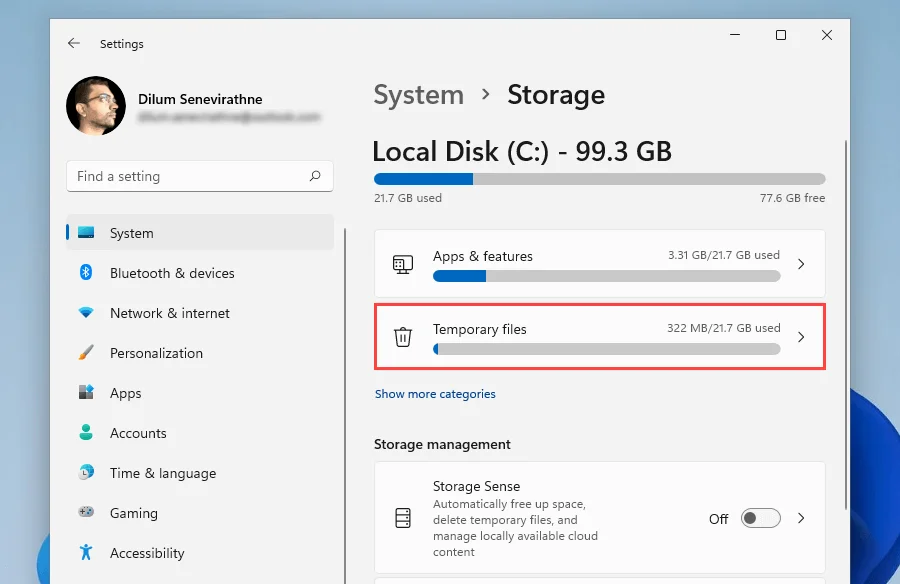This screenshot has width=900, height=584.
Task: Click the Apps & features usage bar
Action: point(607,276)
